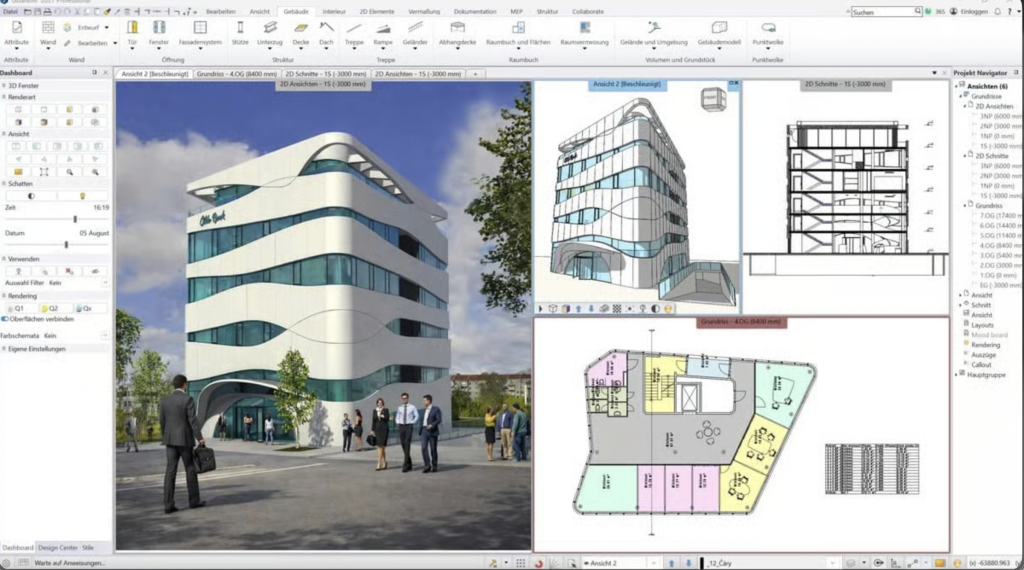Screen dimensions: 1024x570
Task: Select the Abhangdecke ceiling tool
Action: (457, 28)
